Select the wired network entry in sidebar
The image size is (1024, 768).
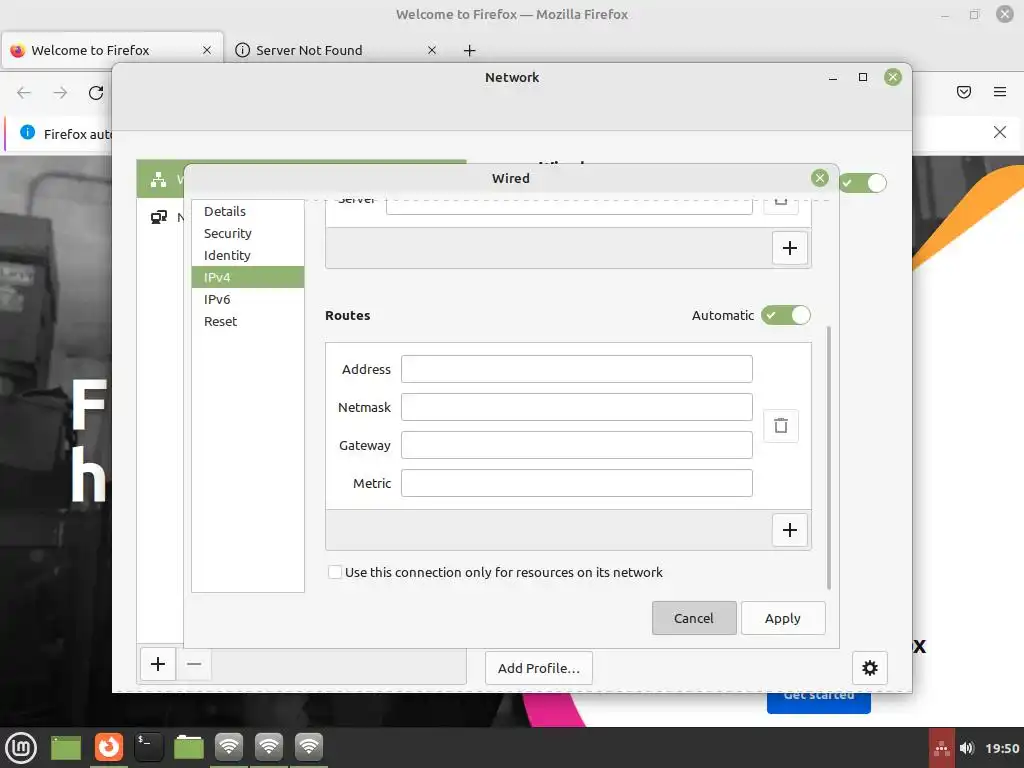161,179
